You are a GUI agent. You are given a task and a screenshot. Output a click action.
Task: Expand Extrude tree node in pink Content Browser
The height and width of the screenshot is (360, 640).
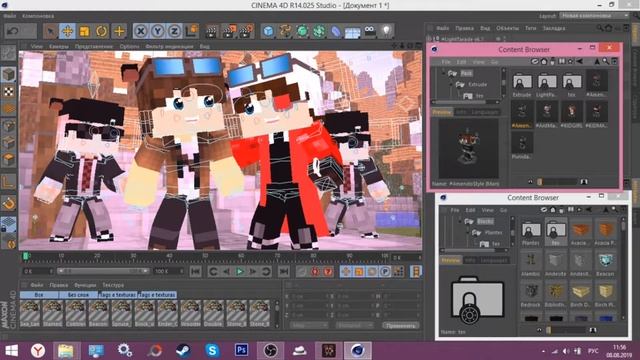451,84
